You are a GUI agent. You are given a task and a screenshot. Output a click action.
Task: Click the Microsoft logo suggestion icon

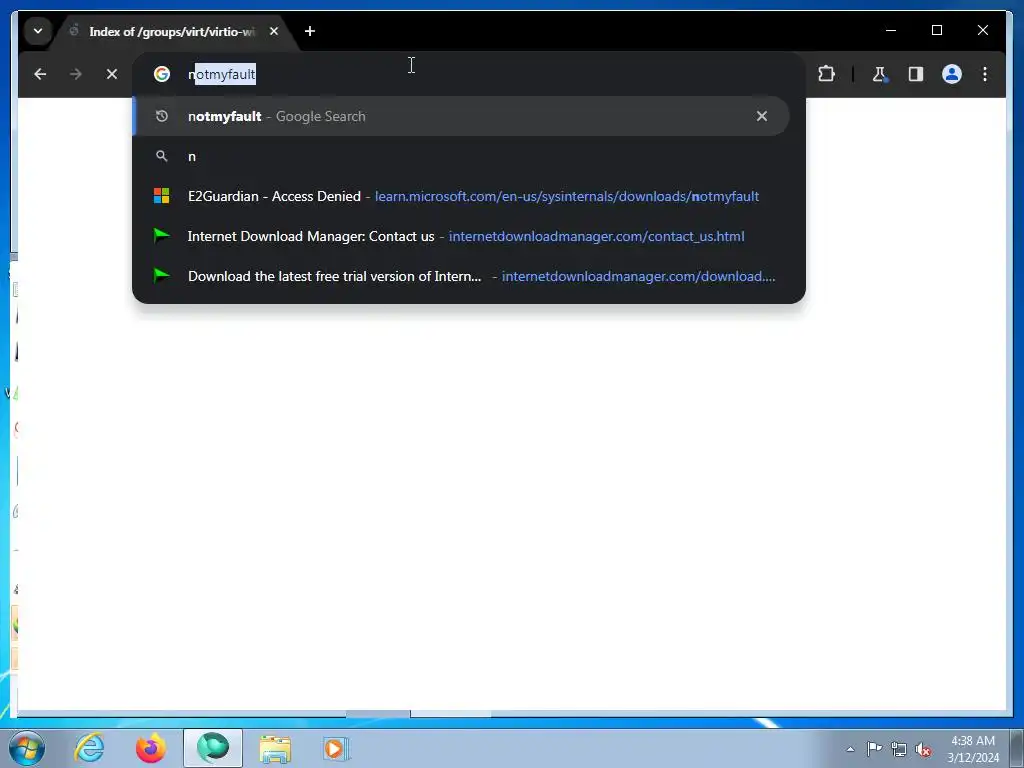161,196
